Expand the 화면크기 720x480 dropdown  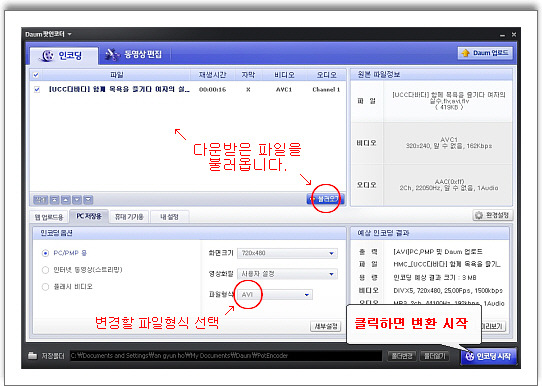(x=287, y=253)
